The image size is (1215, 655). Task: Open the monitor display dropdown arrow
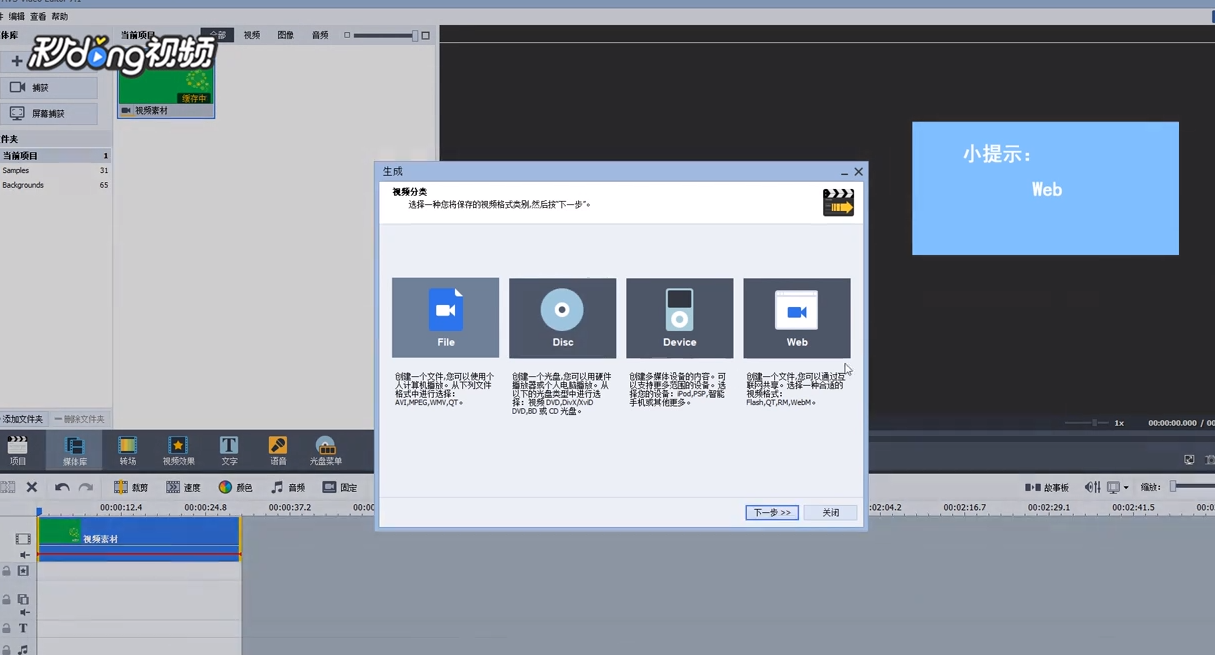tap(1128, 487)
